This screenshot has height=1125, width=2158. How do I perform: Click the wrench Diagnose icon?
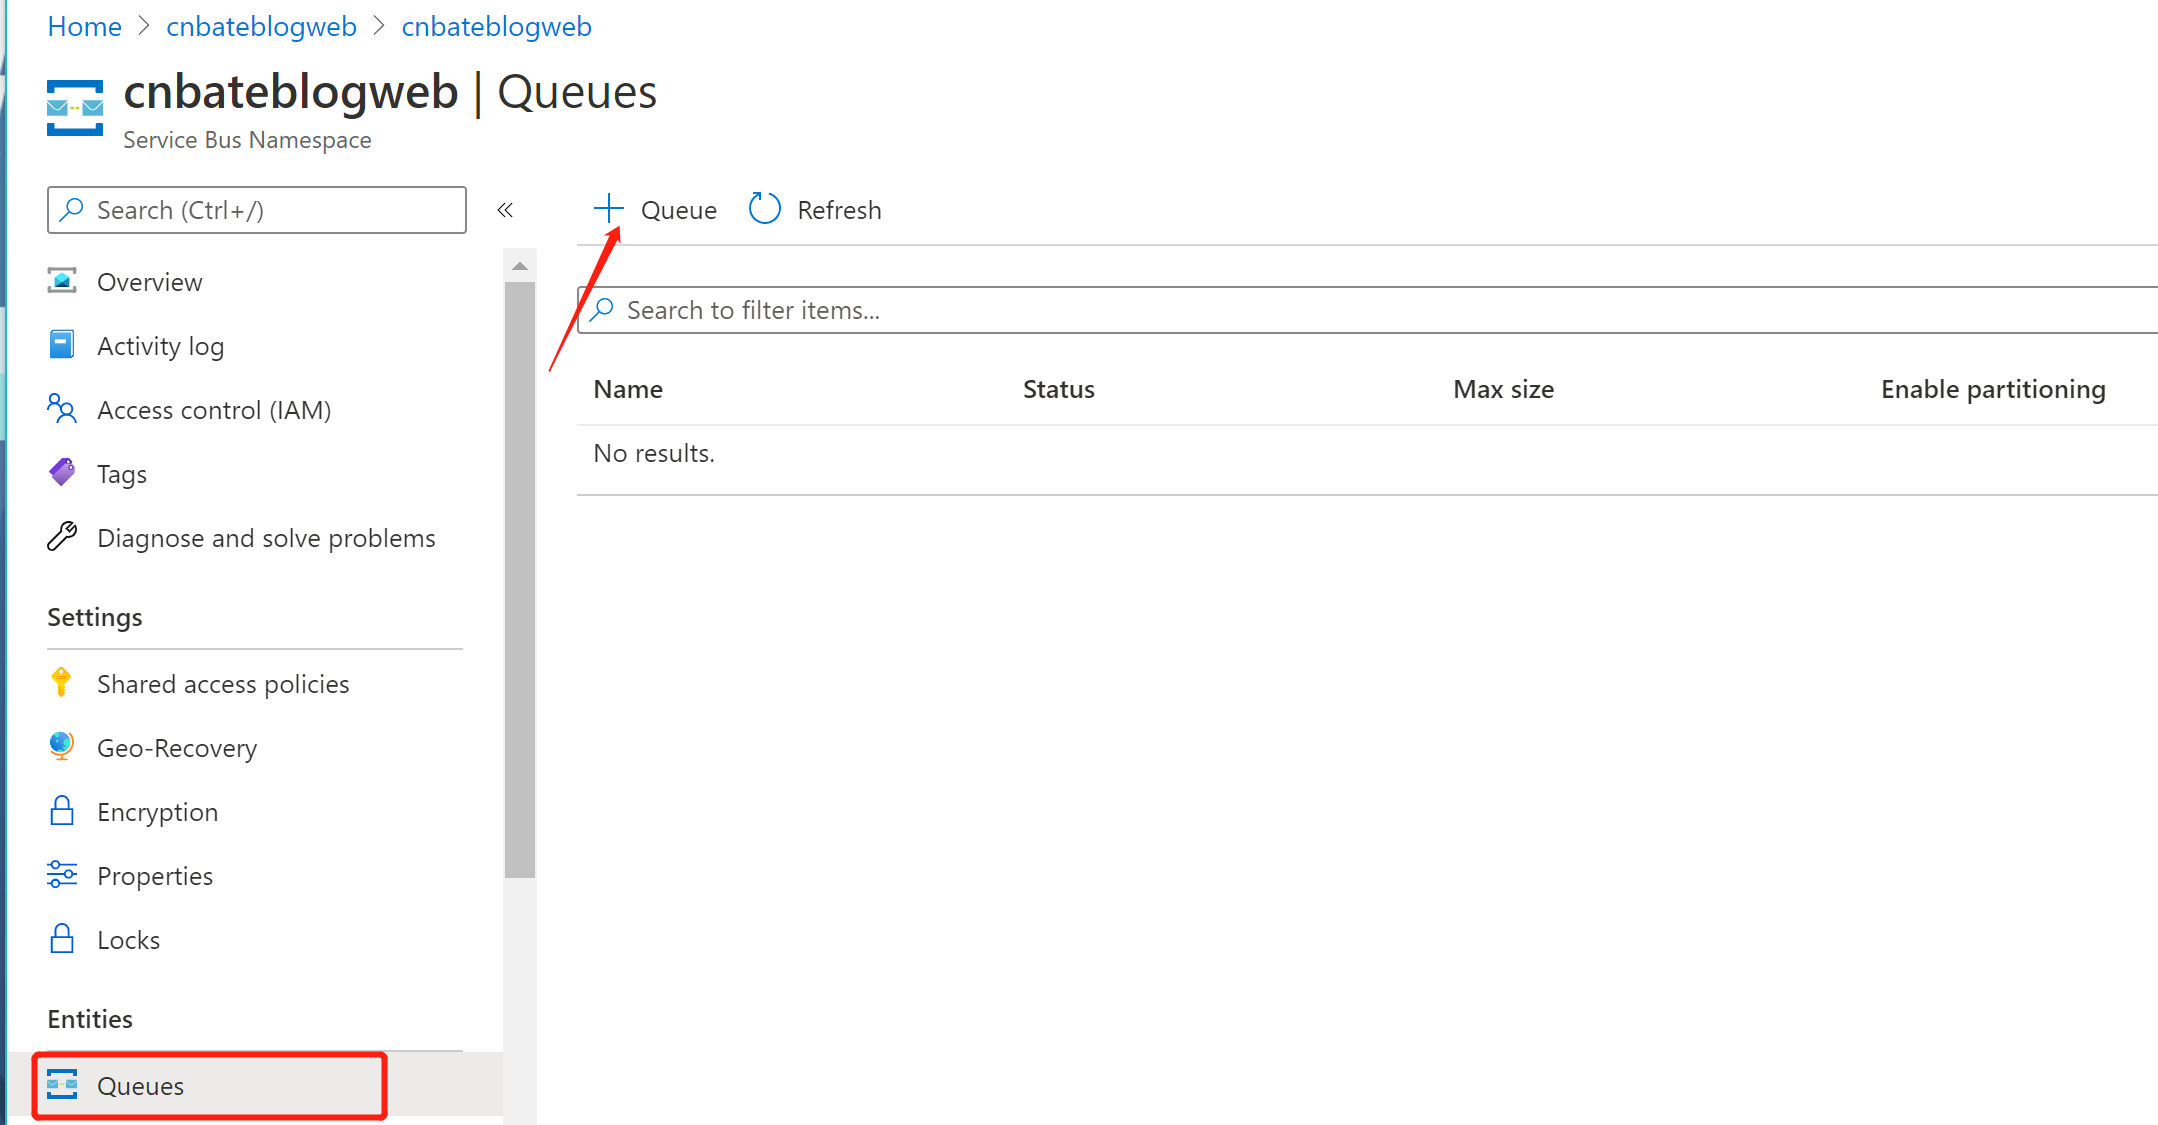[x=62, y=537]
